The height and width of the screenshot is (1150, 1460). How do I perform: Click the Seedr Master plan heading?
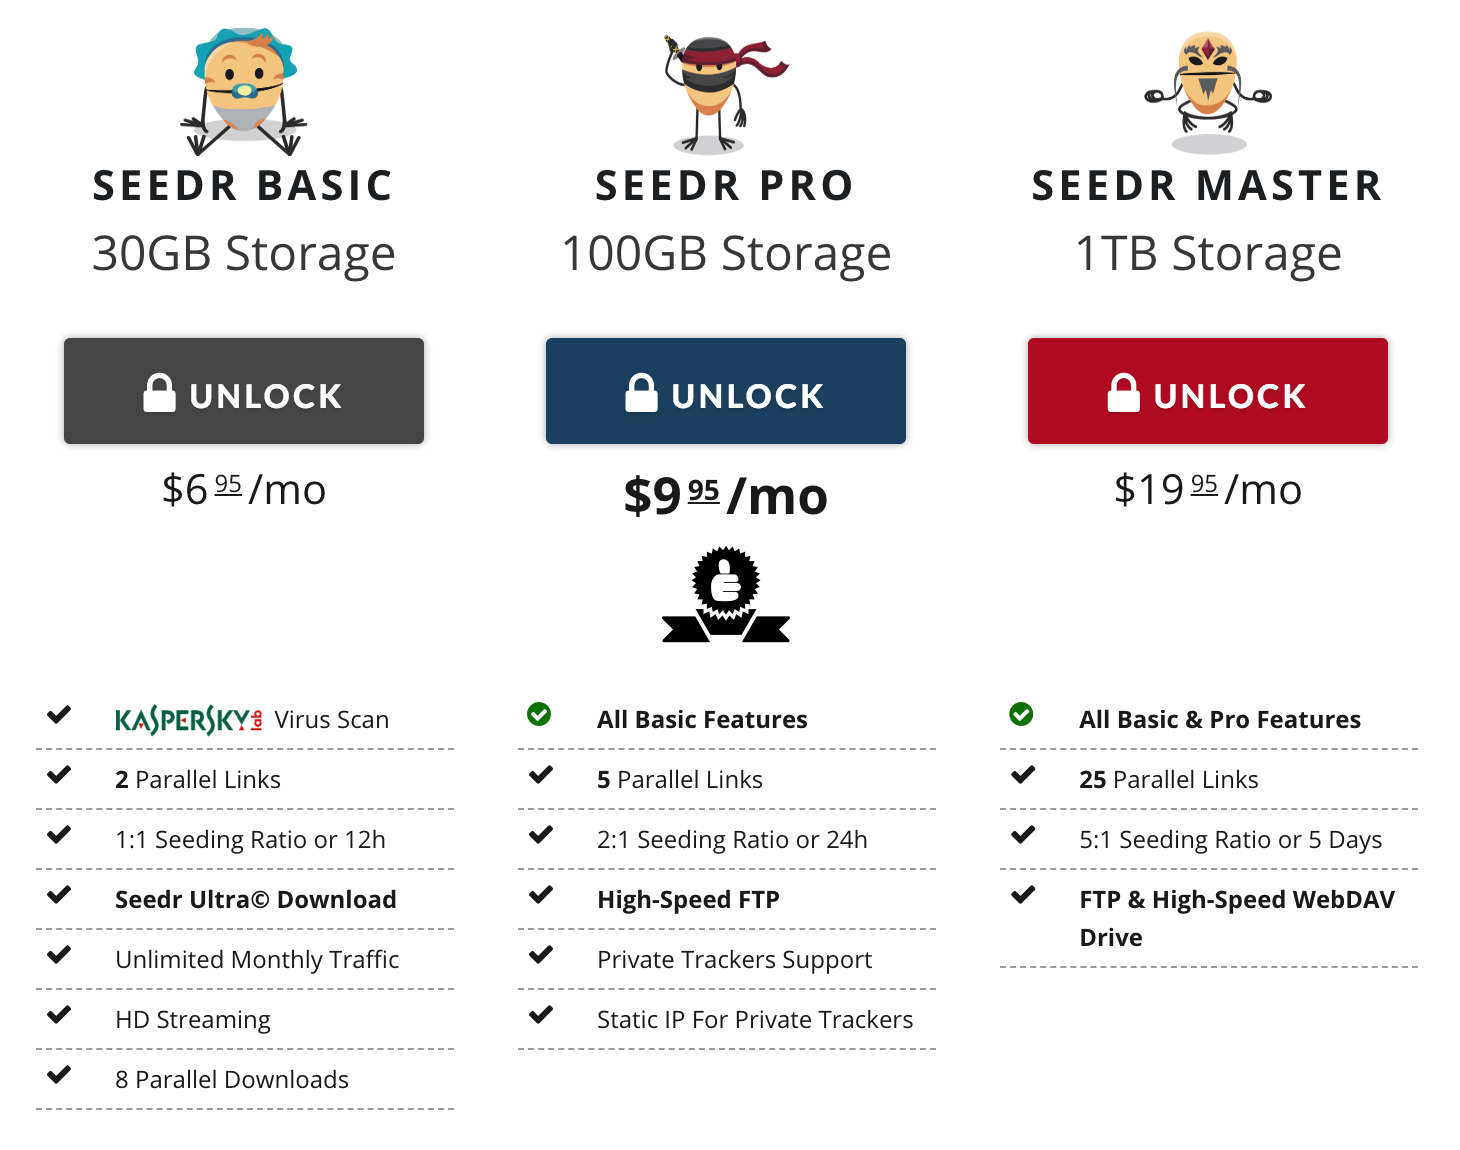tap(1207, 186)
